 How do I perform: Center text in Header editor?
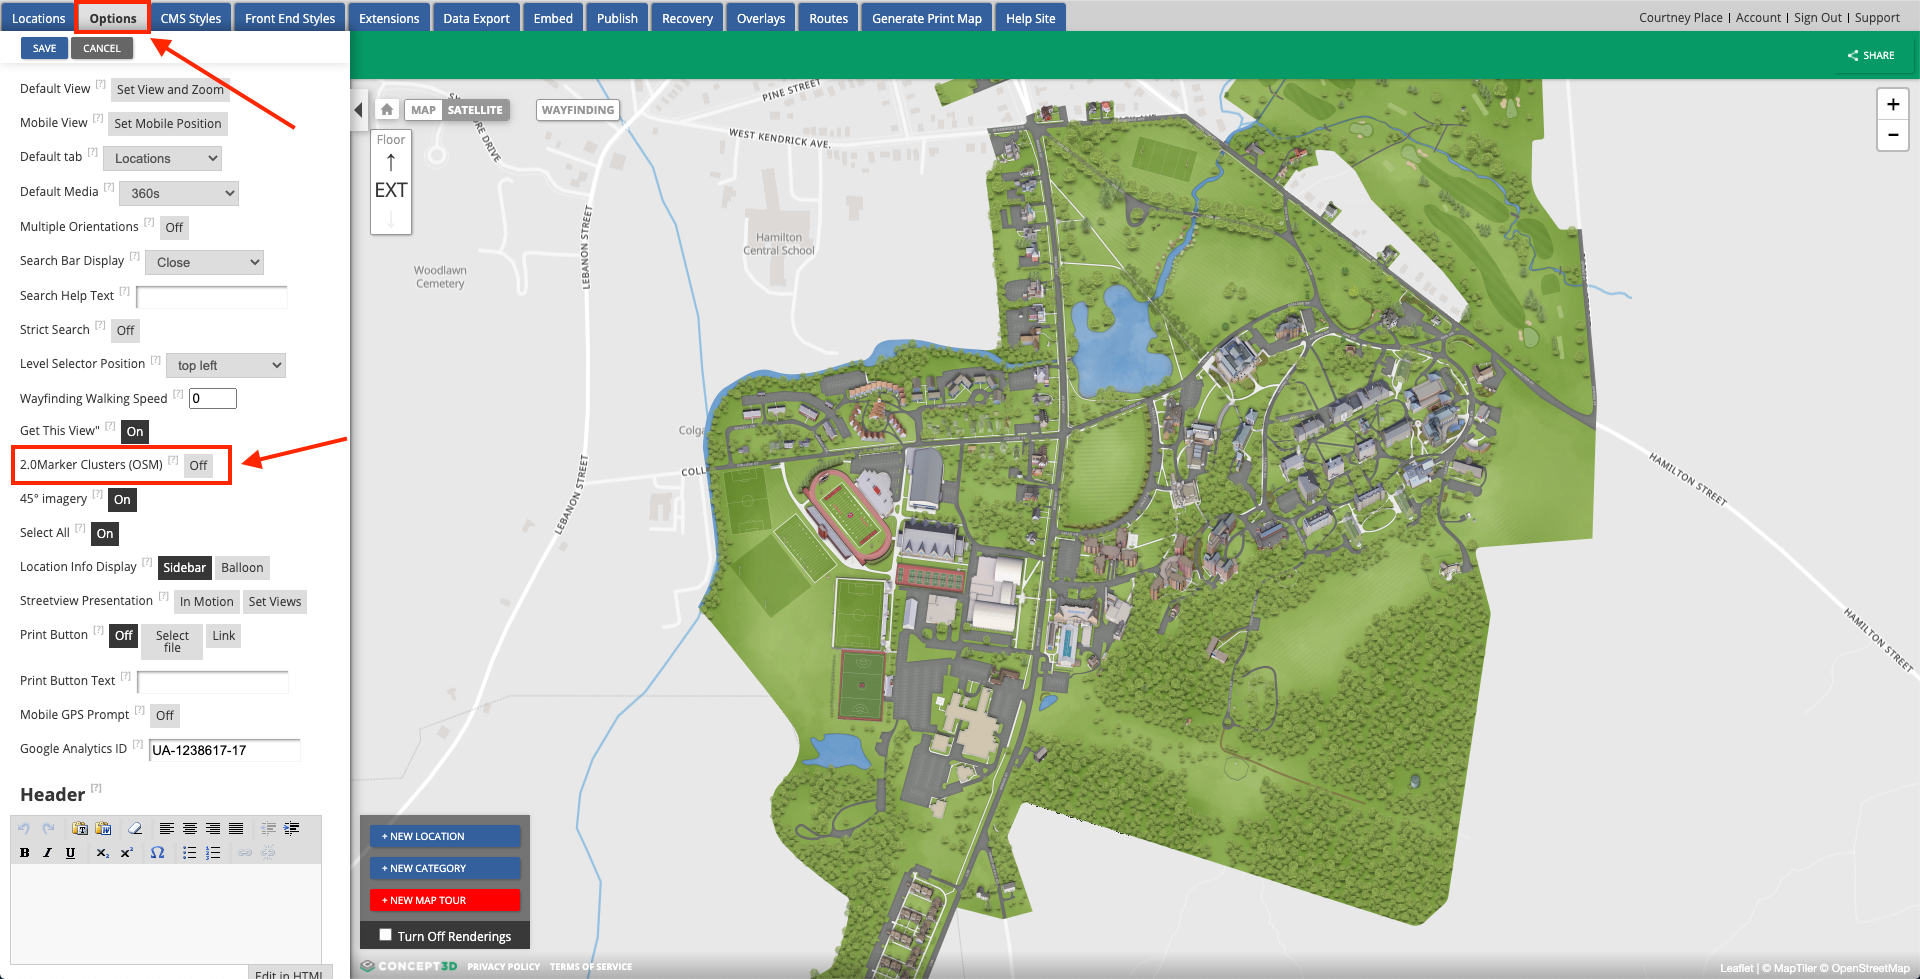(190, 828)
